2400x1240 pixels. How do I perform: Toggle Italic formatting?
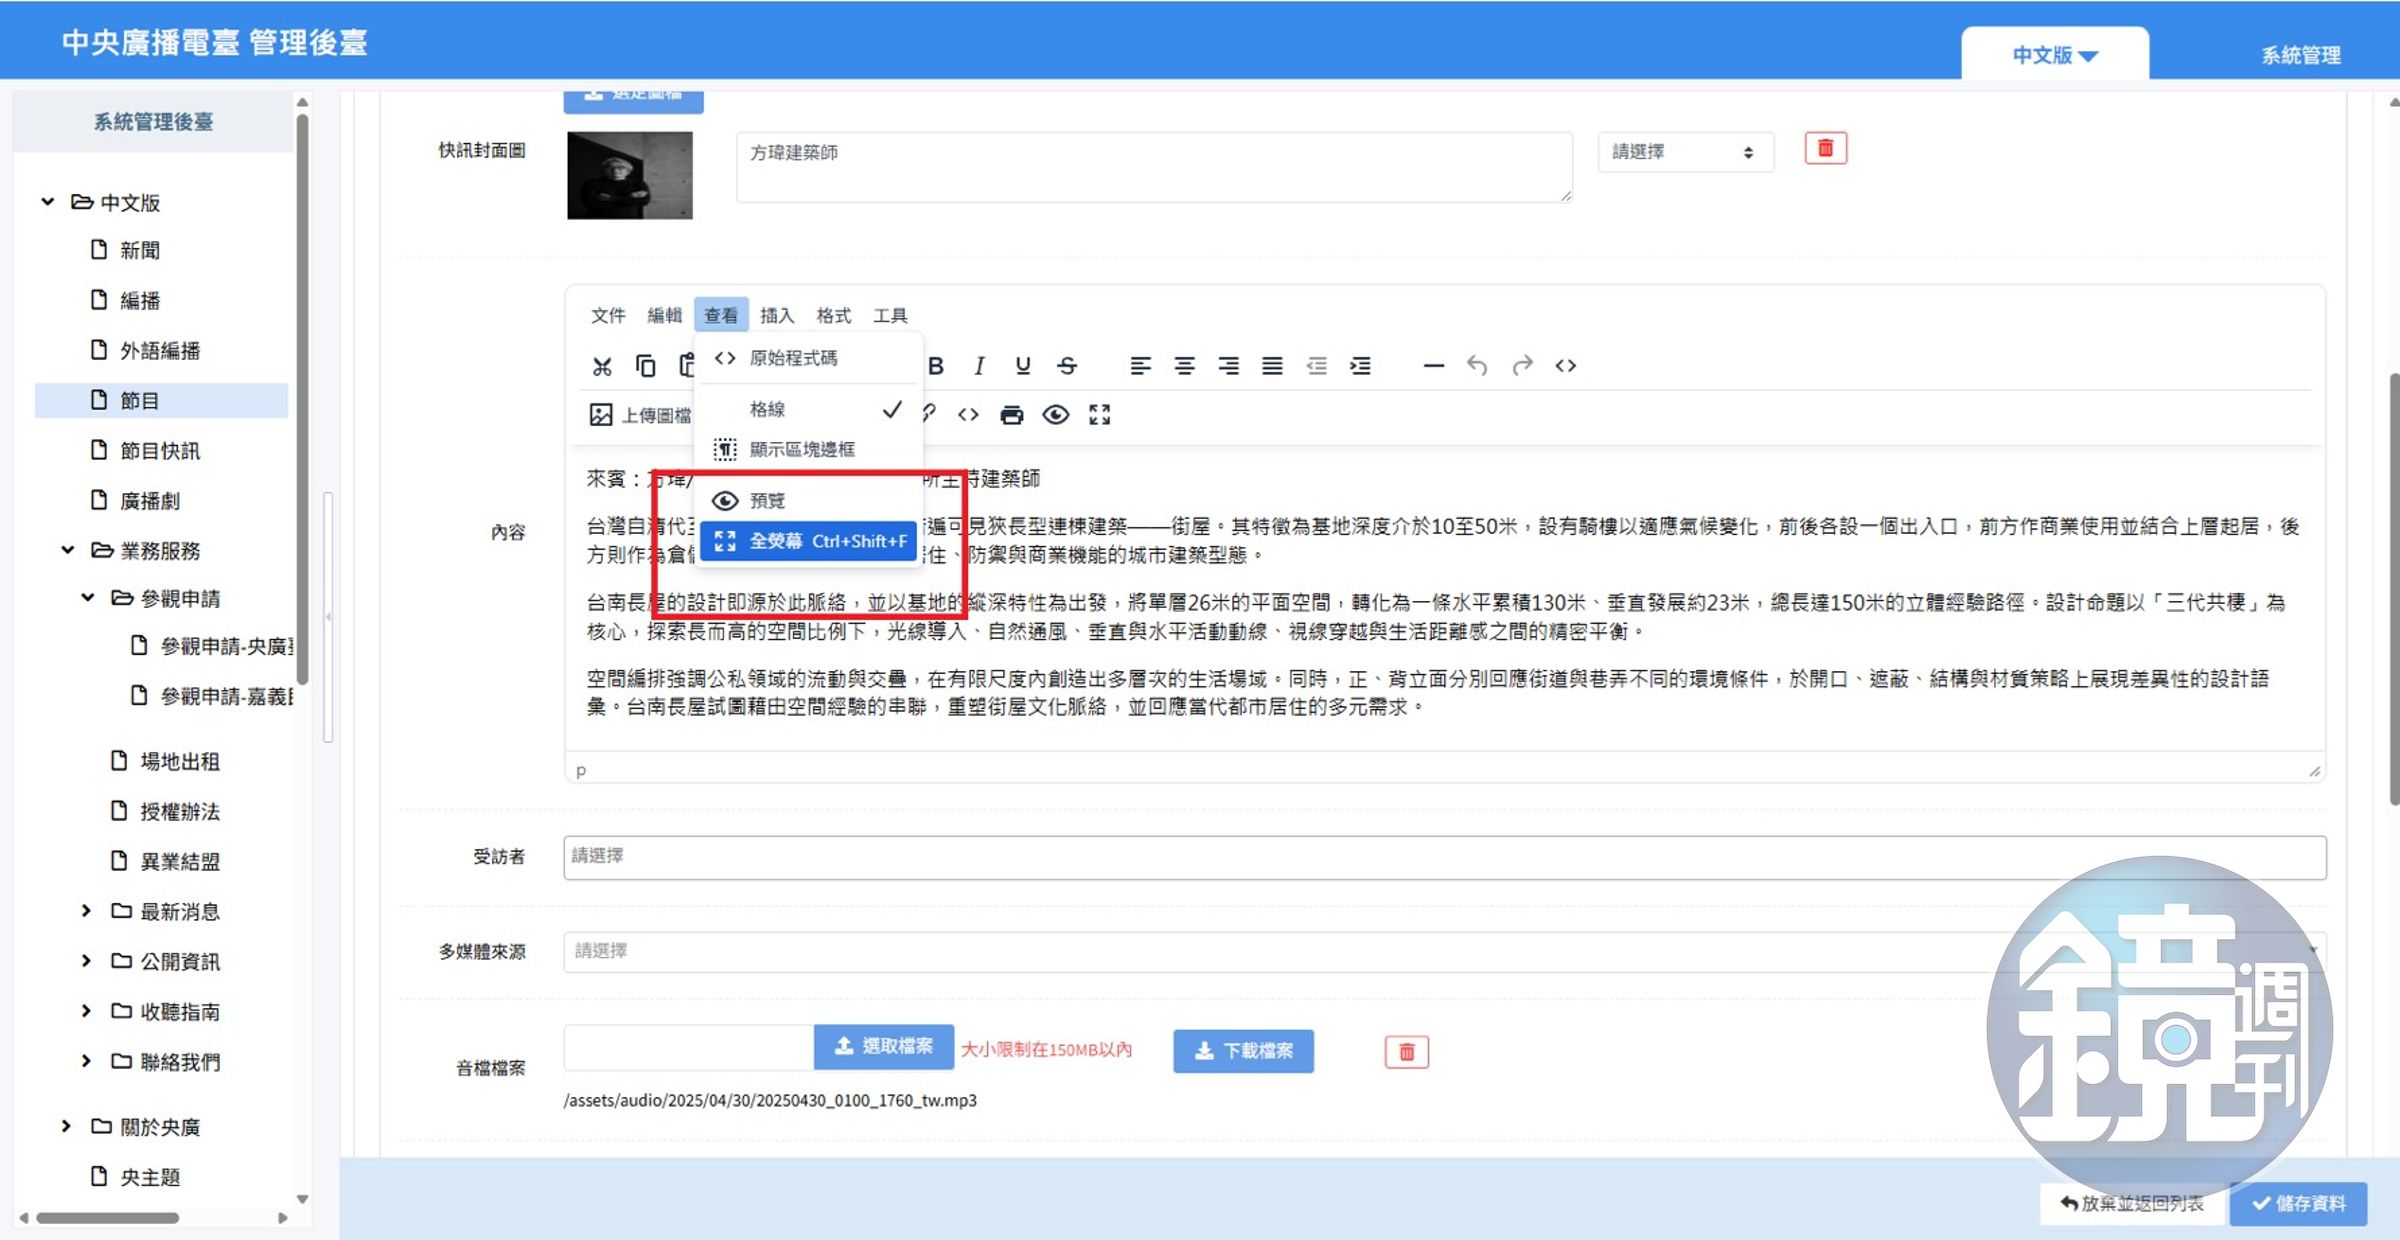tap(979, 366)
